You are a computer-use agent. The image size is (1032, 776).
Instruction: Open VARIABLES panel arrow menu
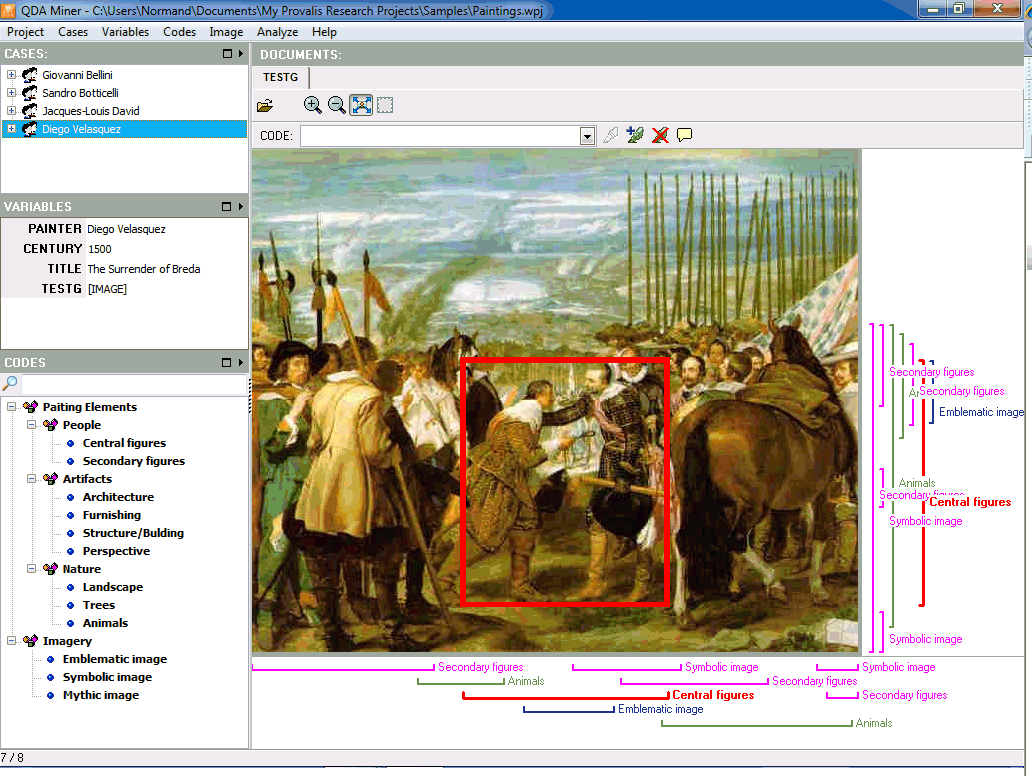point(241,207)
